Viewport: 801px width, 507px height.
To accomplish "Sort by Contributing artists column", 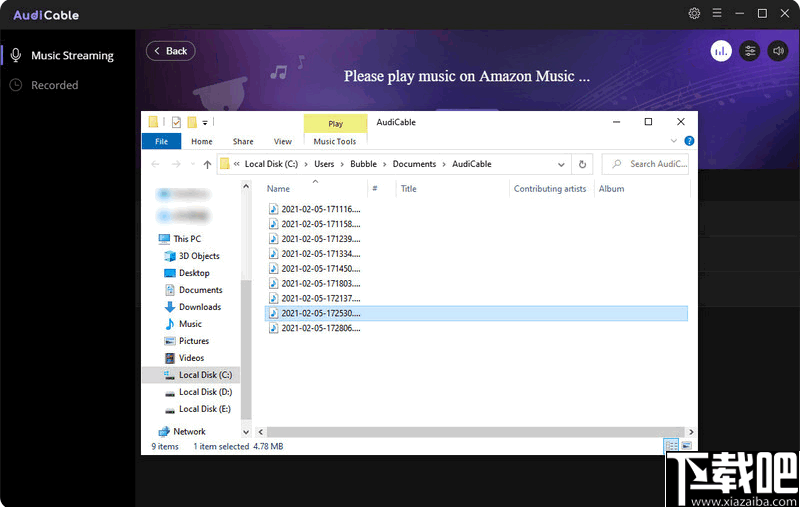I will pyautogui.click(x=552, y=189).
